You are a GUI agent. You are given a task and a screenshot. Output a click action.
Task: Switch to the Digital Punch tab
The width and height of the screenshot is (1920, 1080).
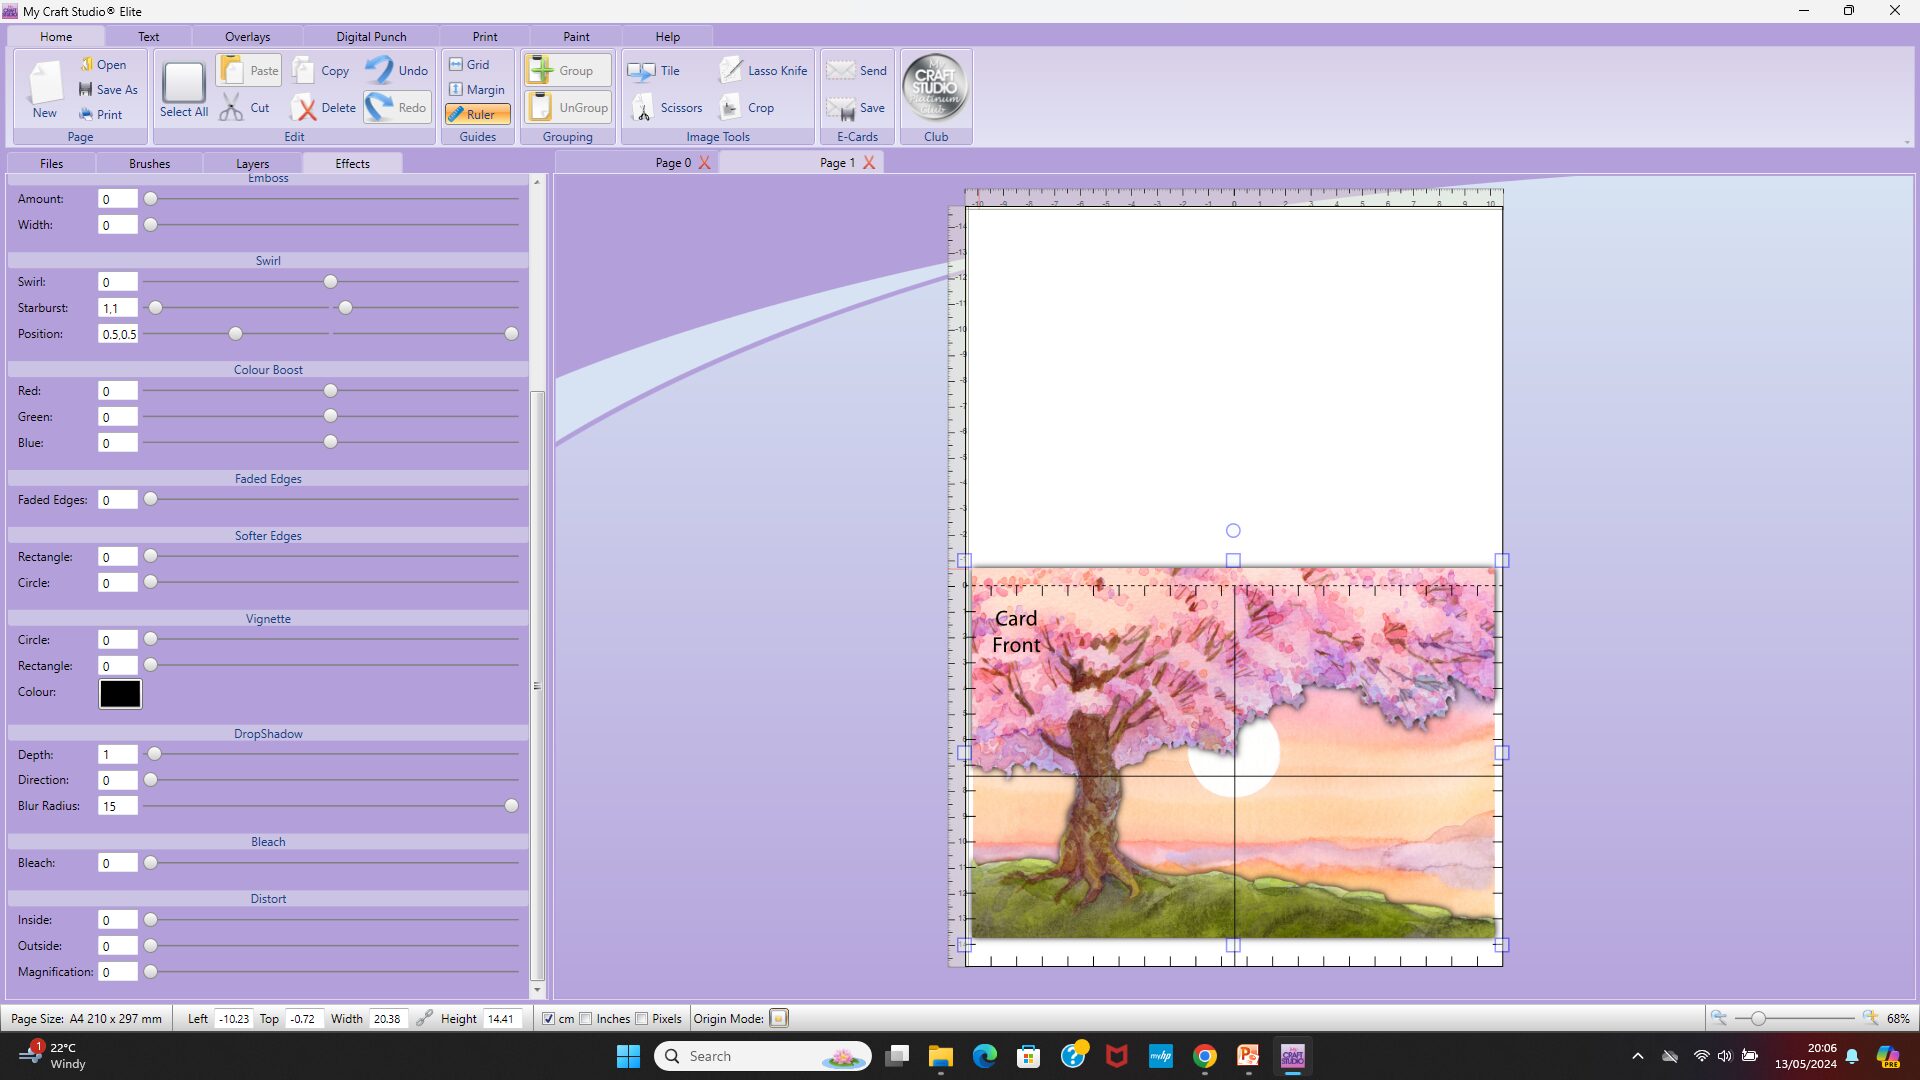tap(371, 37)
